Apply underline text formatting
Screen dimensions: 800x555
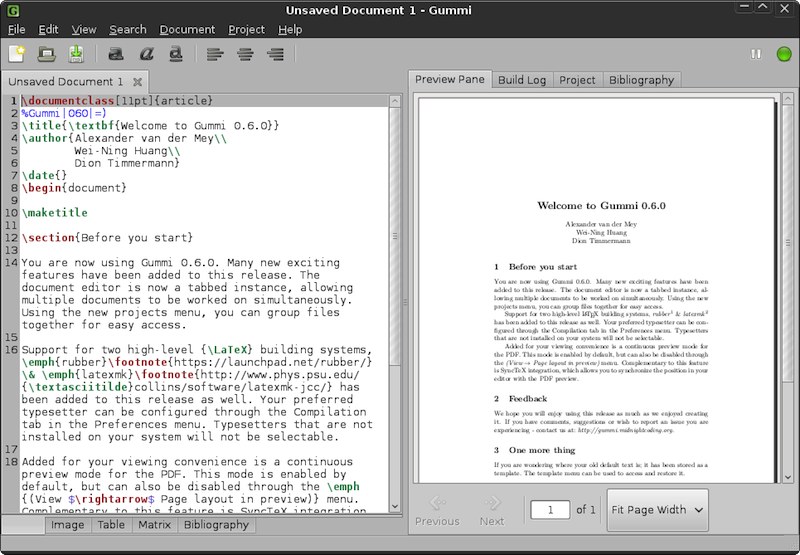(x=176, y=54)
